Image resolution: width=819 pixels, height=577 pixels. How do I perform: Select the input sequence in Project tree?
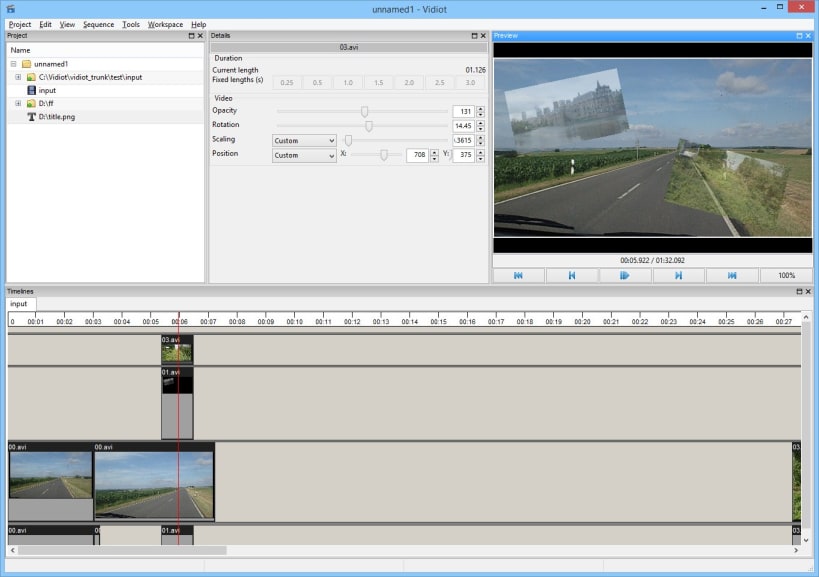pos(46,90)
